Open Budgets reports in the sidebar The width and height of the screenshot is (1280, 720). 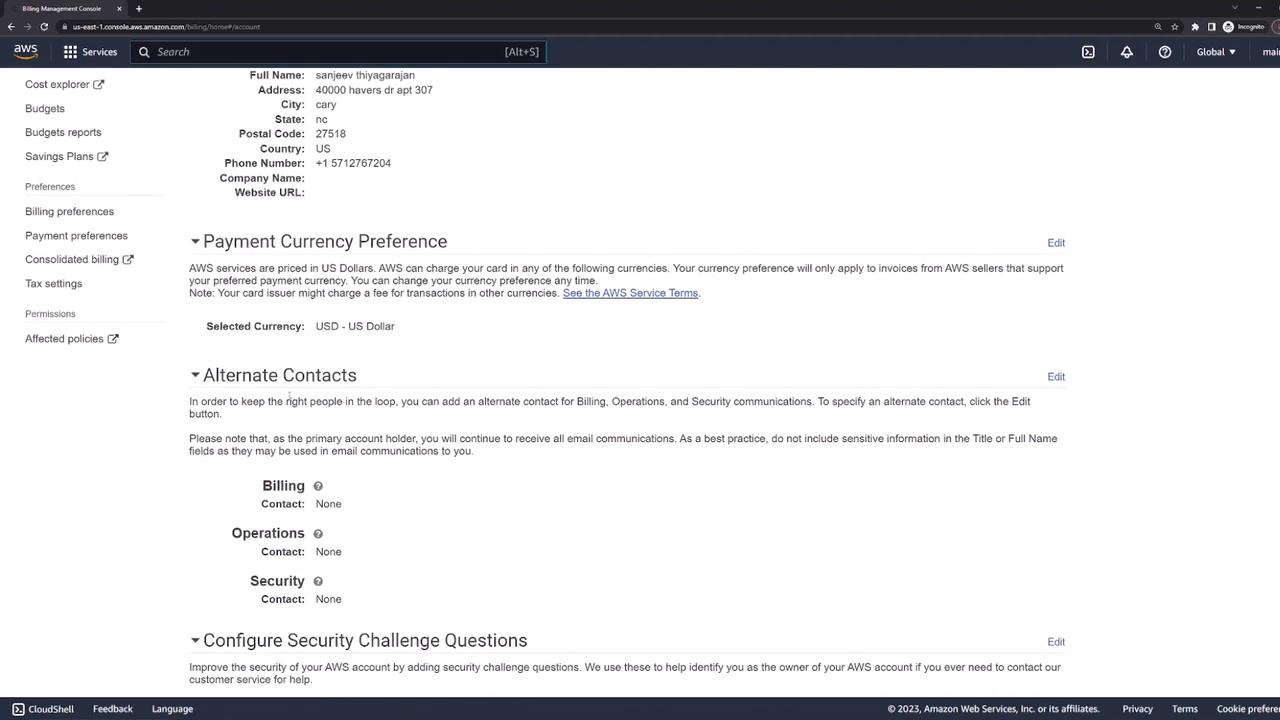[63, 133]
